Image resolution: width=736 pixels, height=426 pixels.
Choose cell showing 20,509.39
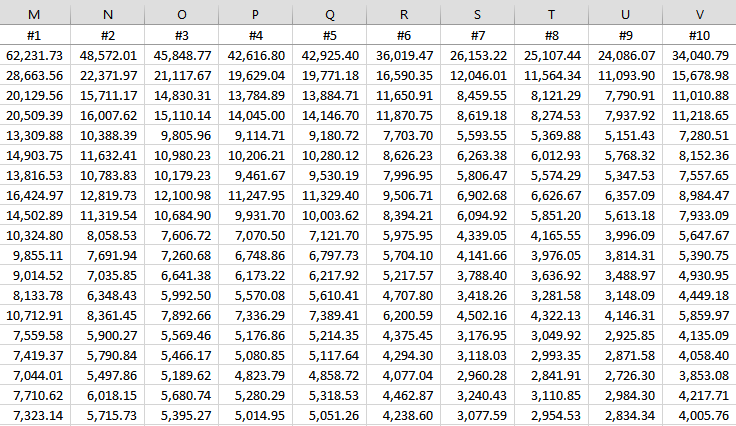click(35, 115)
